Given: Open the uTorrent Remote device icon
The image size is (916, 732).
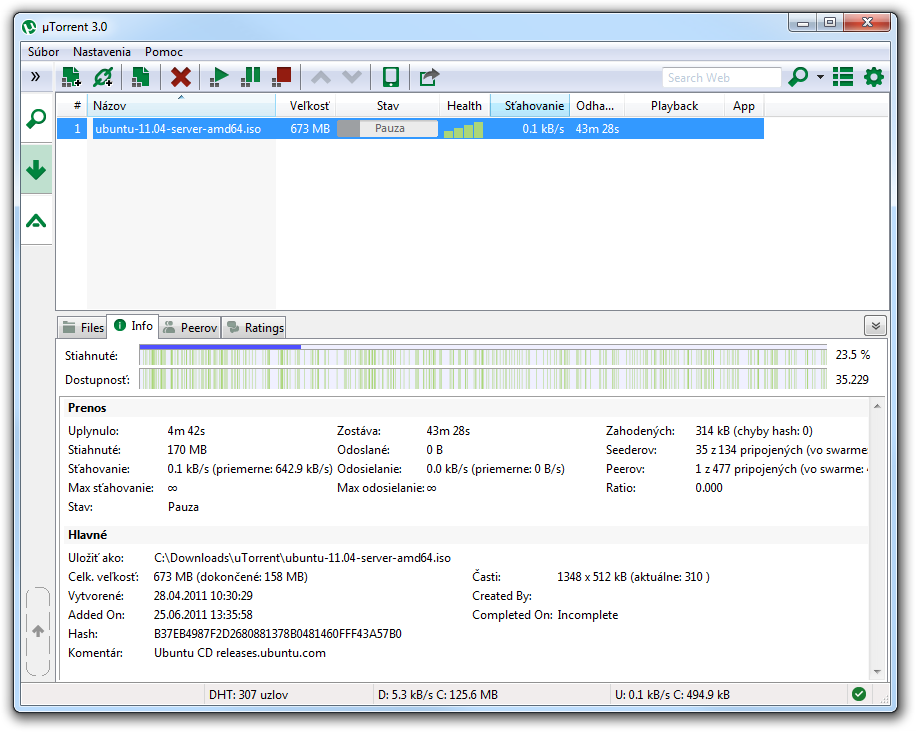Looking at the screenshot, I should click(x=390, y=77).
